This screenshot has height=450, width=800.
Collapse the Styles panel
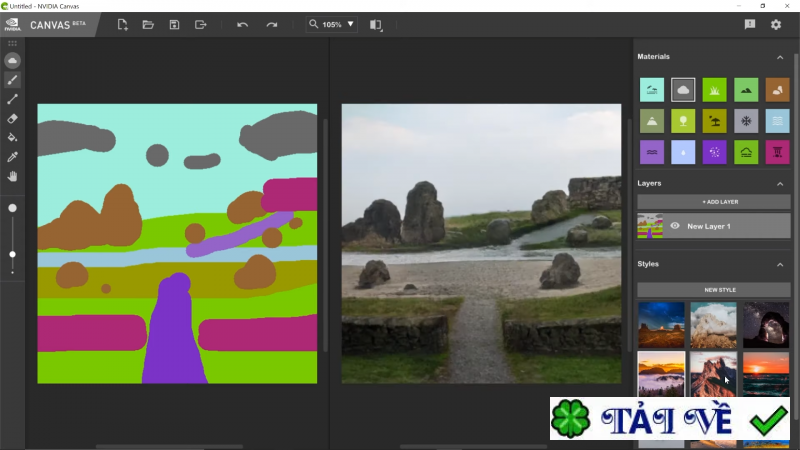[x=780, y=264]
